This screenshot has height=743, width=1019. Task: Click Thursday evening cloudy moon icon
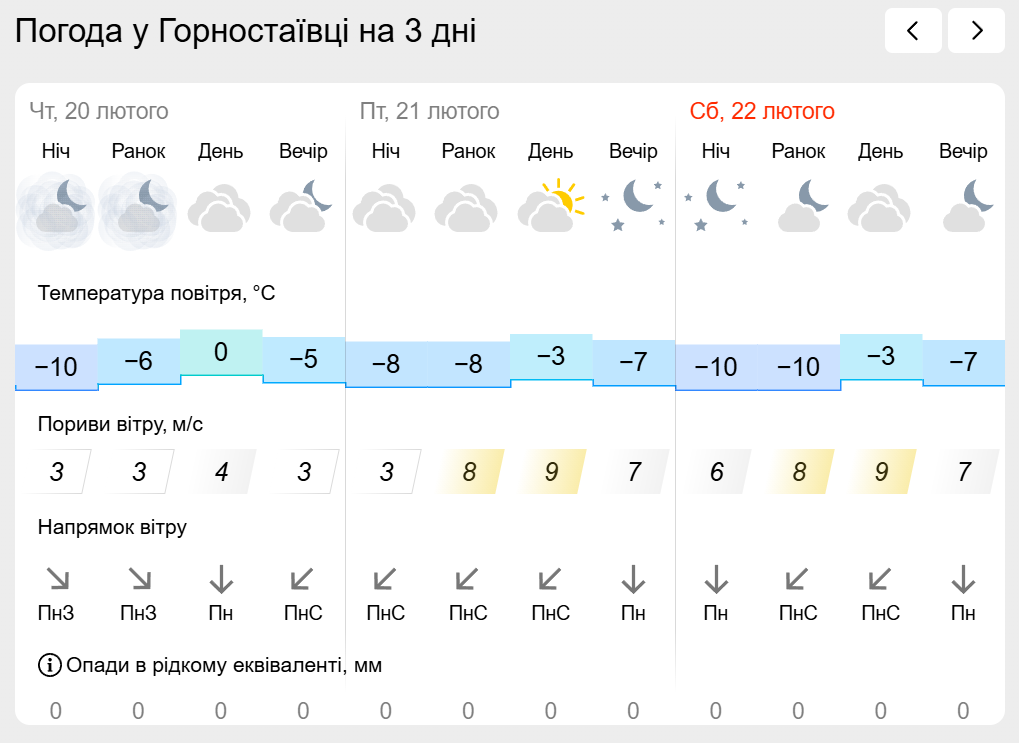point(303,205)
